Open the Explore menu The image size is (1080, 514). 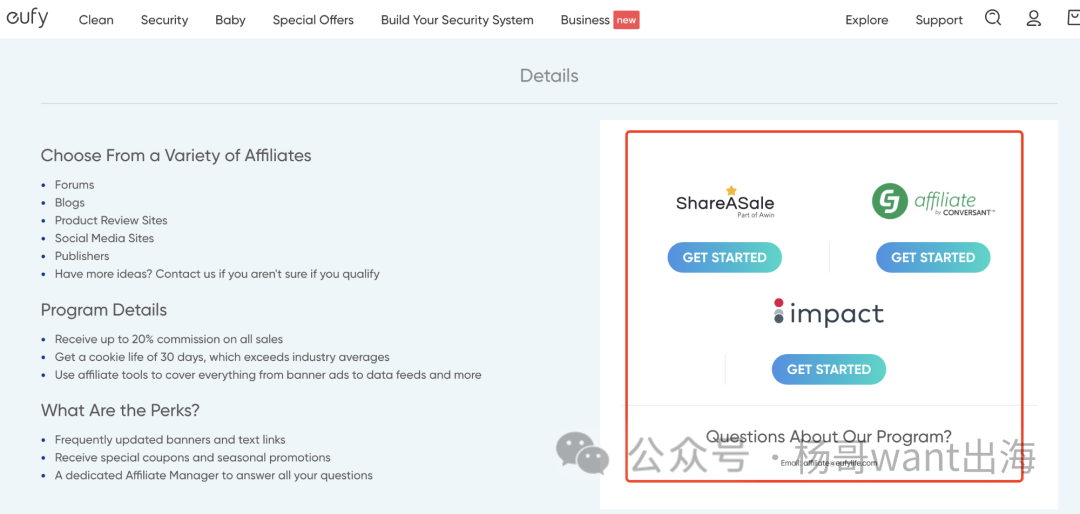pyautogui.click(x=866, y=20)
